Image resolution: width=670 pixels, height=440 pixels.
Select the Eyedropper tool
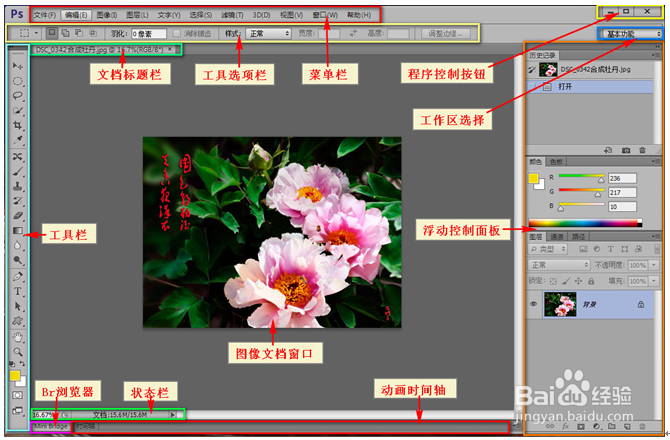click(x=18, y=140)
